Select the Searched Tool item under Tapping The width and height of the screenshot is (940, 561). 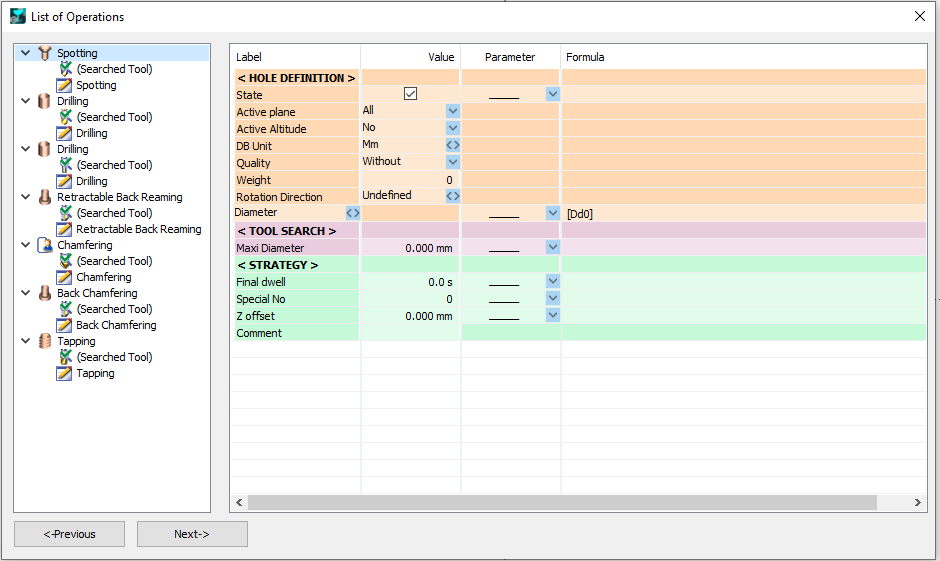114,357
